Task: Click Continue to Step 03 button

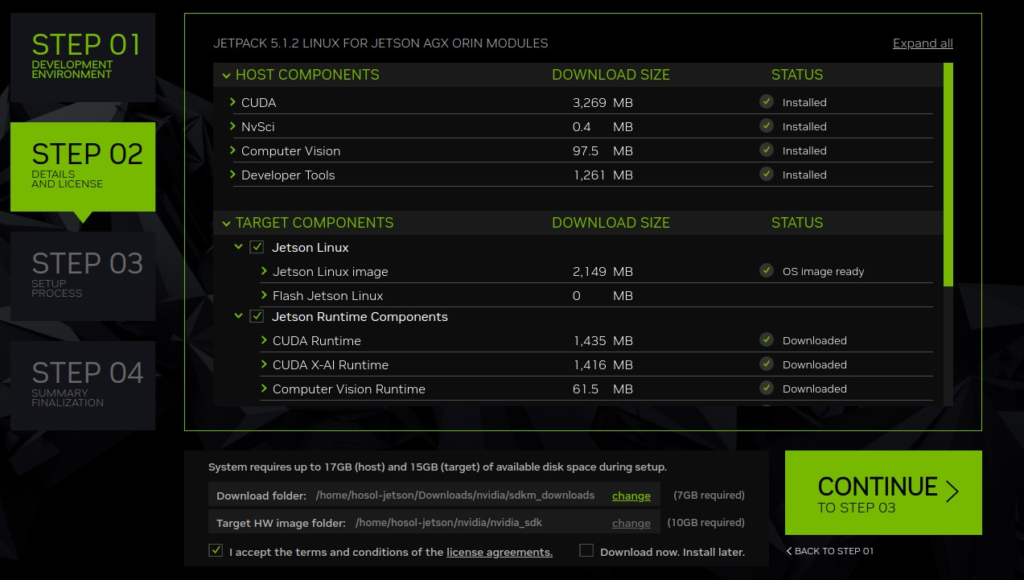Action: click(883, 492)
